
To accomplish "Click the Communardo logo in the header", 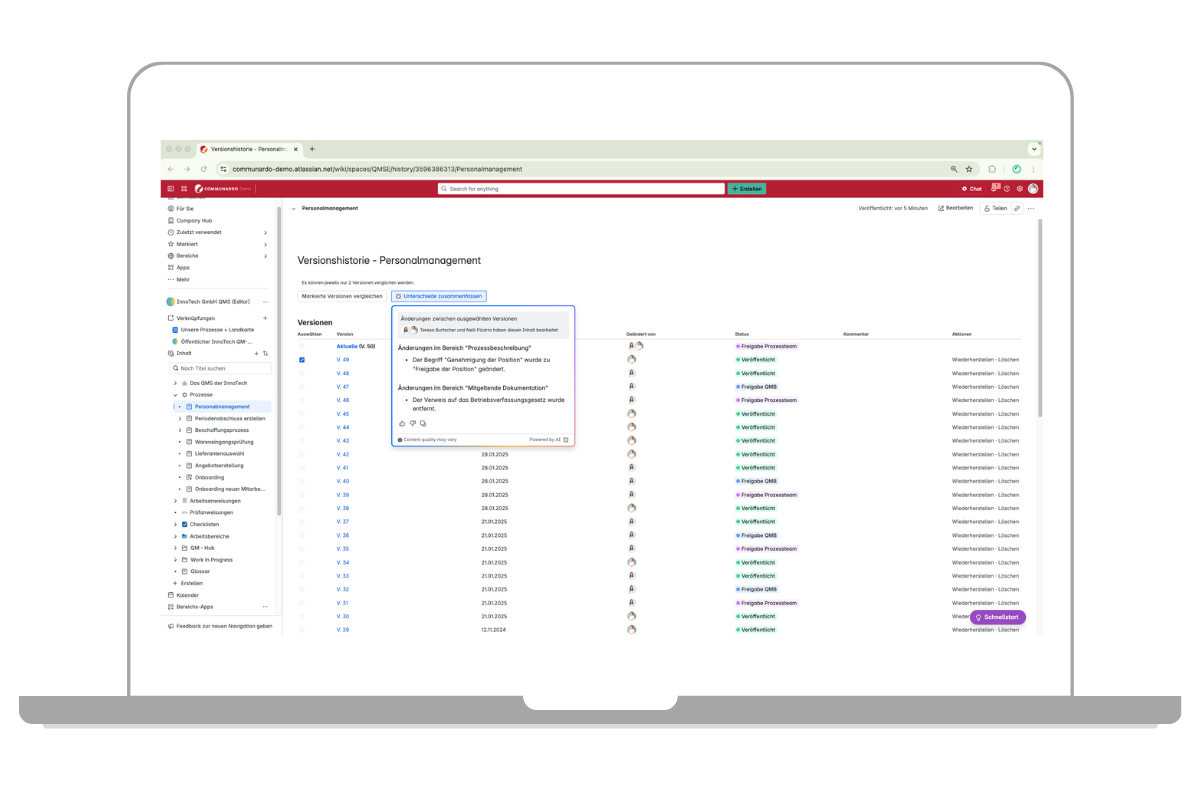I will coord(223,188).
